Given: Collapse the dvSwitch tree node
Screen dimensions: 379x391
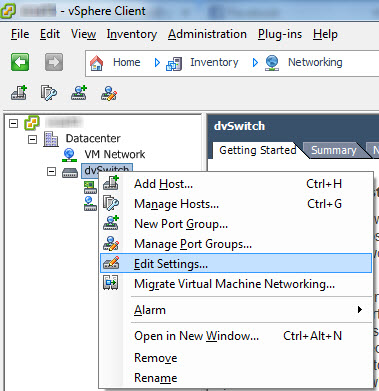Looking at the screenshot, I should pos(51,172).
